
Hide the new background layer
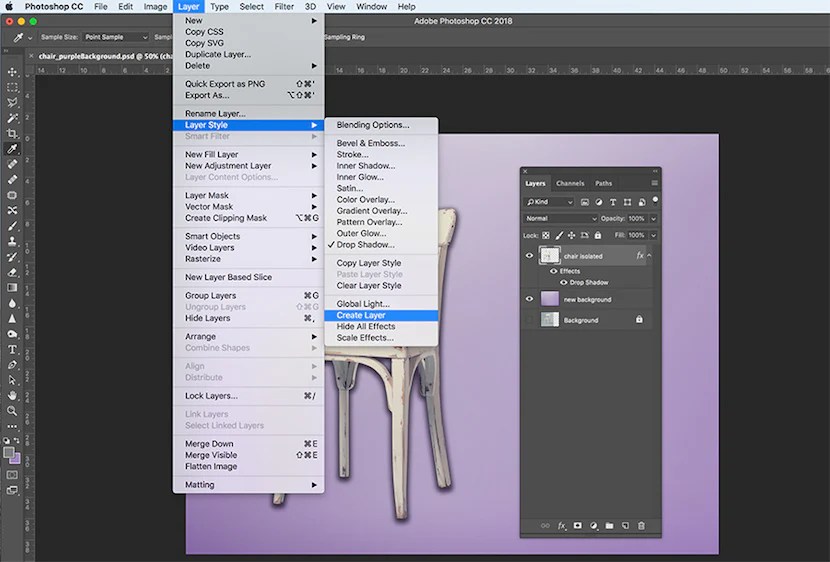coord(530,299)
